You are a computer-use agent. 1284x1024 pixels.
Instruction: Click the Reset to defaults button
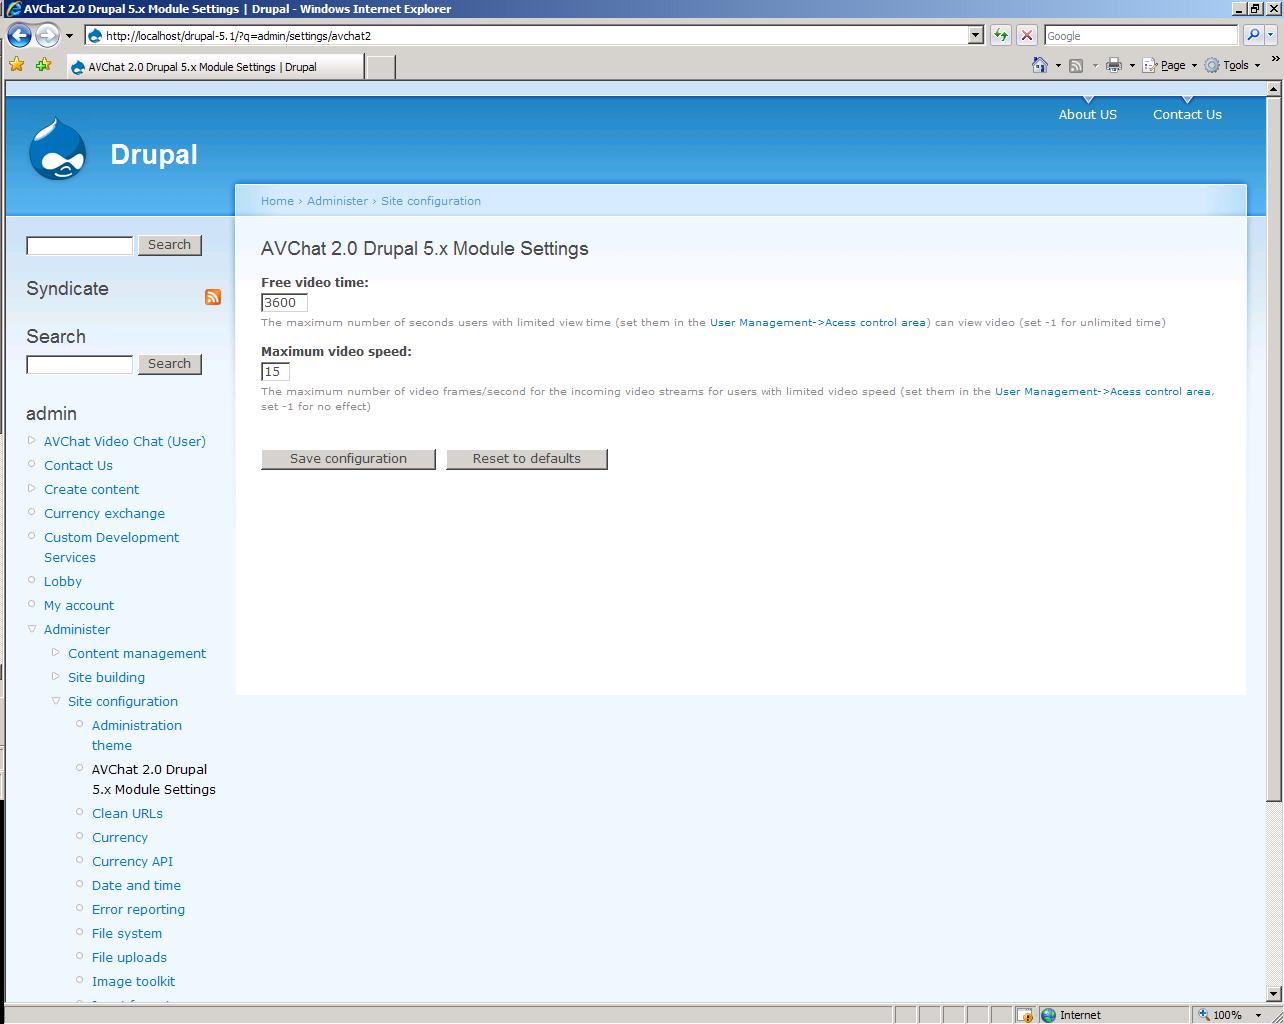click(x=527, y=459)
